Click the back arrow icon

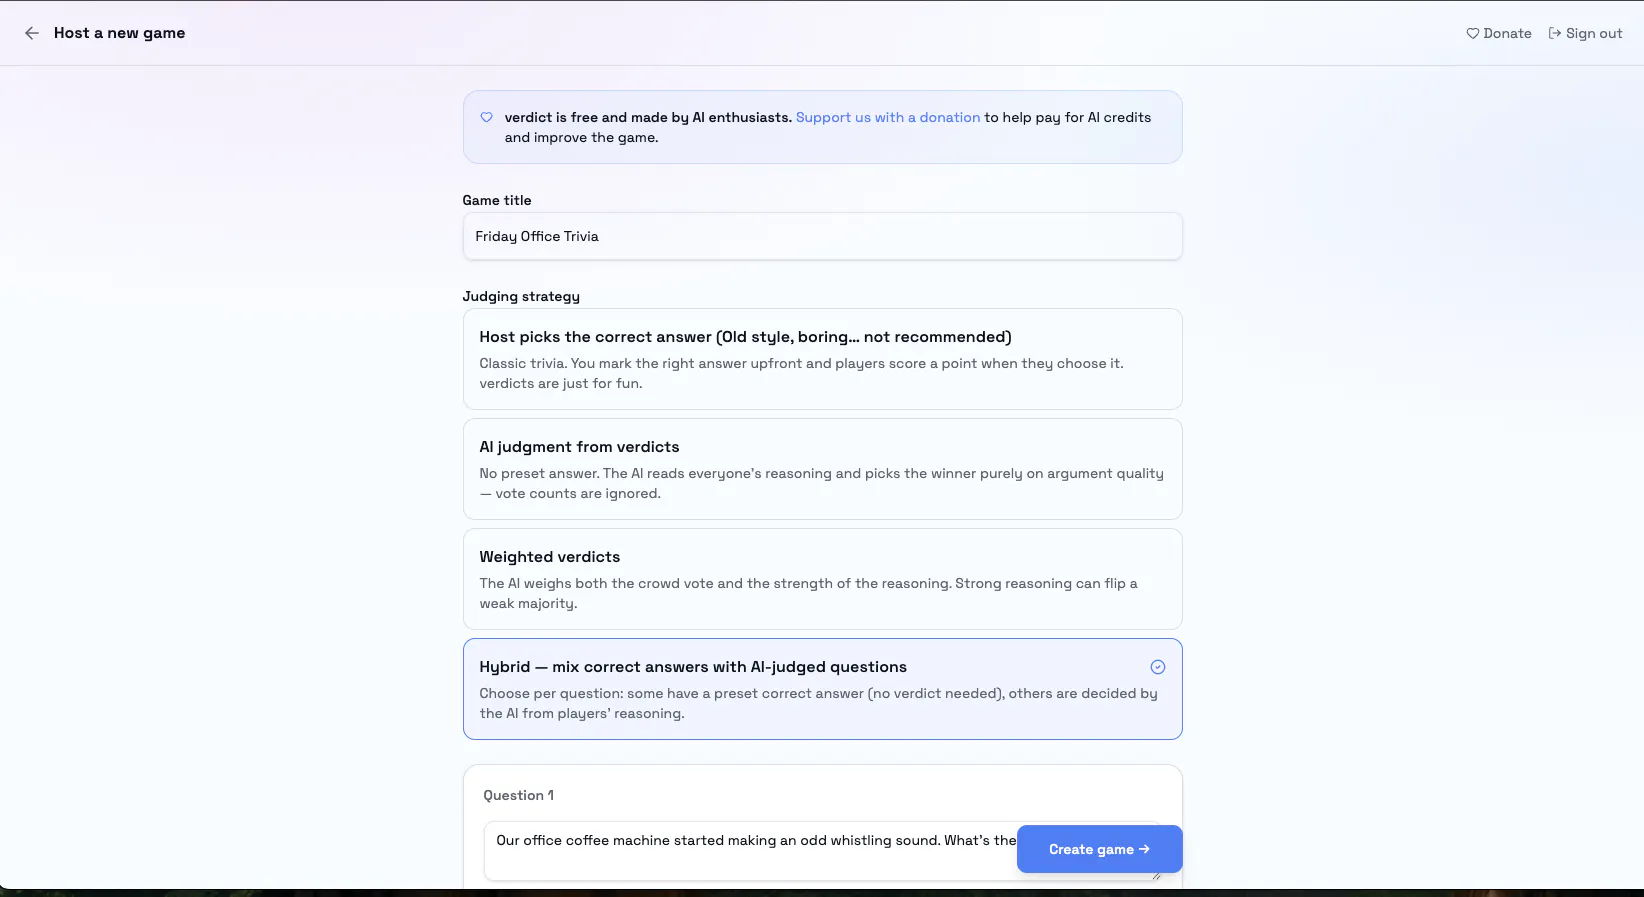[32, 33]
